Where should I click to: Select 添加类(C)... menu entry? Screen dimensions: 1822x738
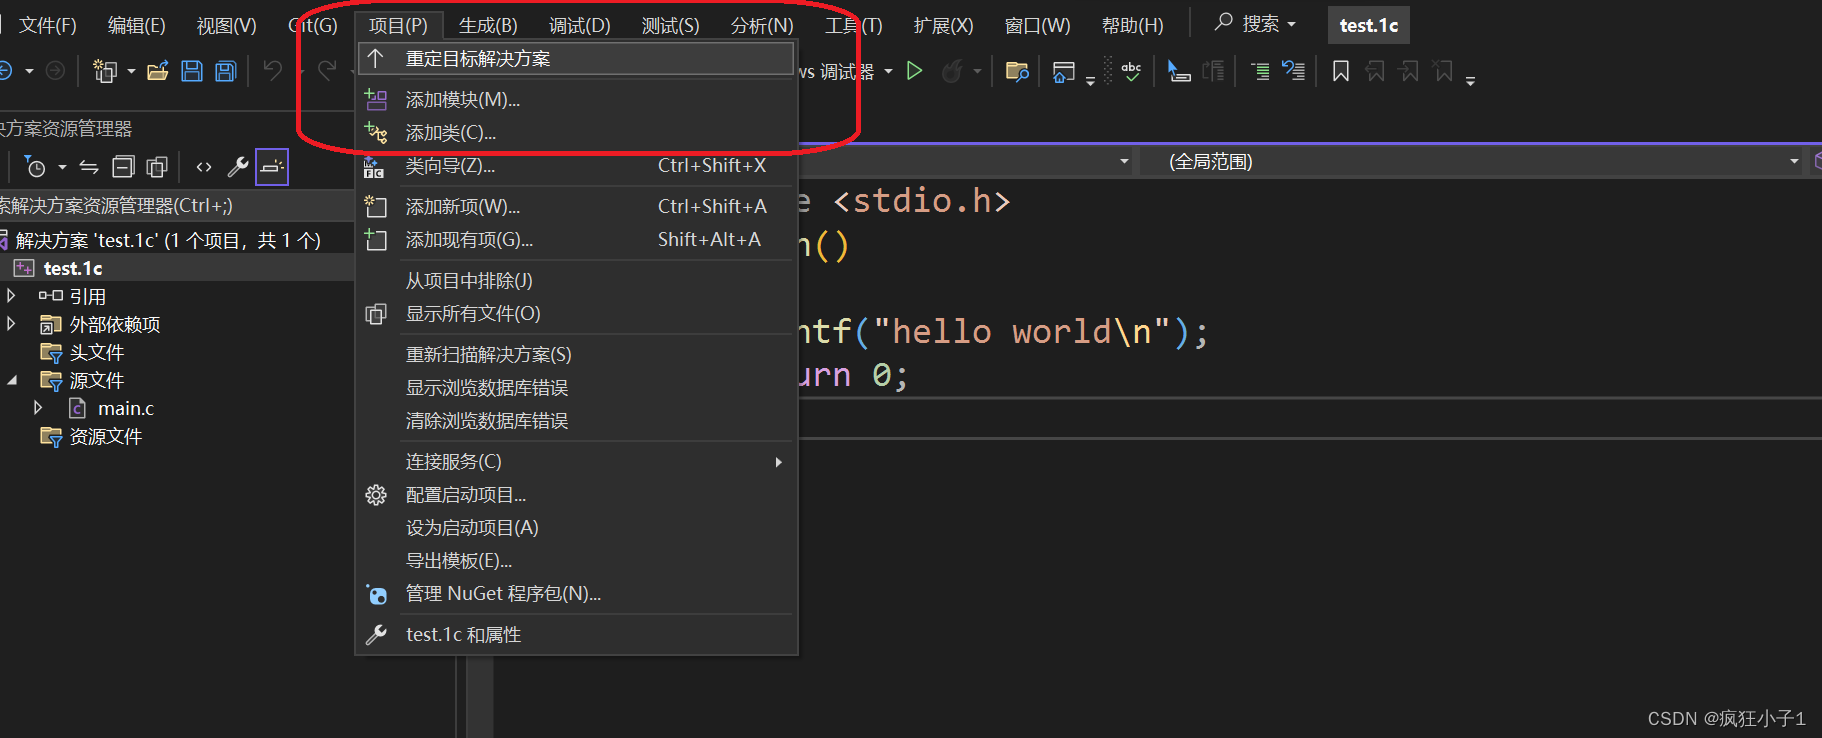pyautogui.click(x=576, y=133)
